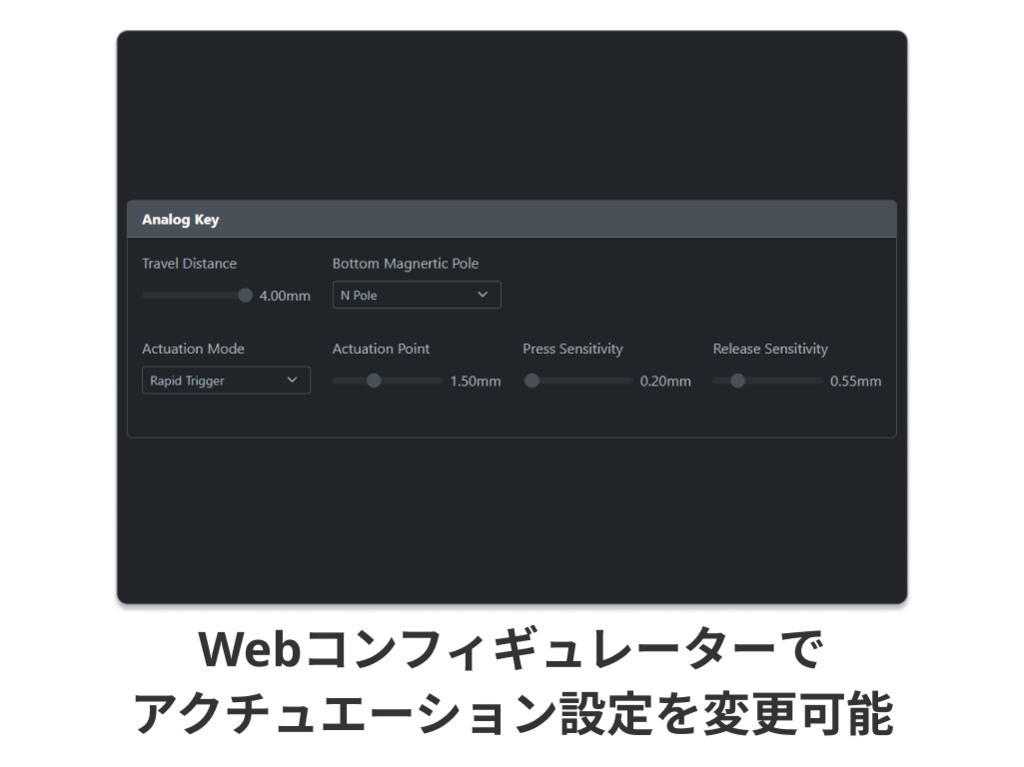Click the N Pole dropdown text

361,294
